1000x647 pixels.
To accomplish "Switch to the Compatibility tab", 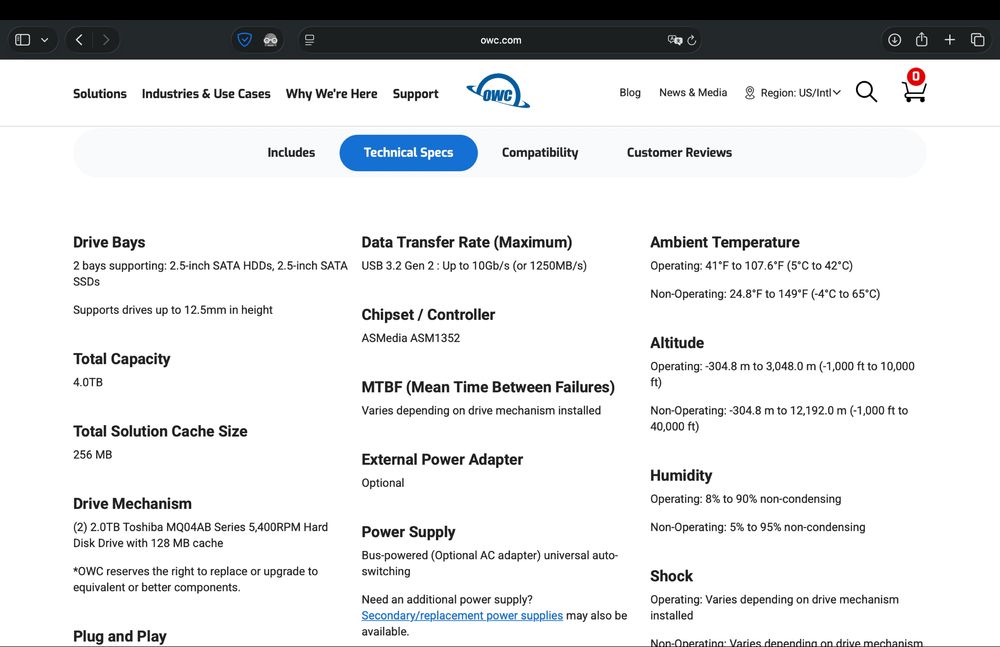I will pos(540,152).
